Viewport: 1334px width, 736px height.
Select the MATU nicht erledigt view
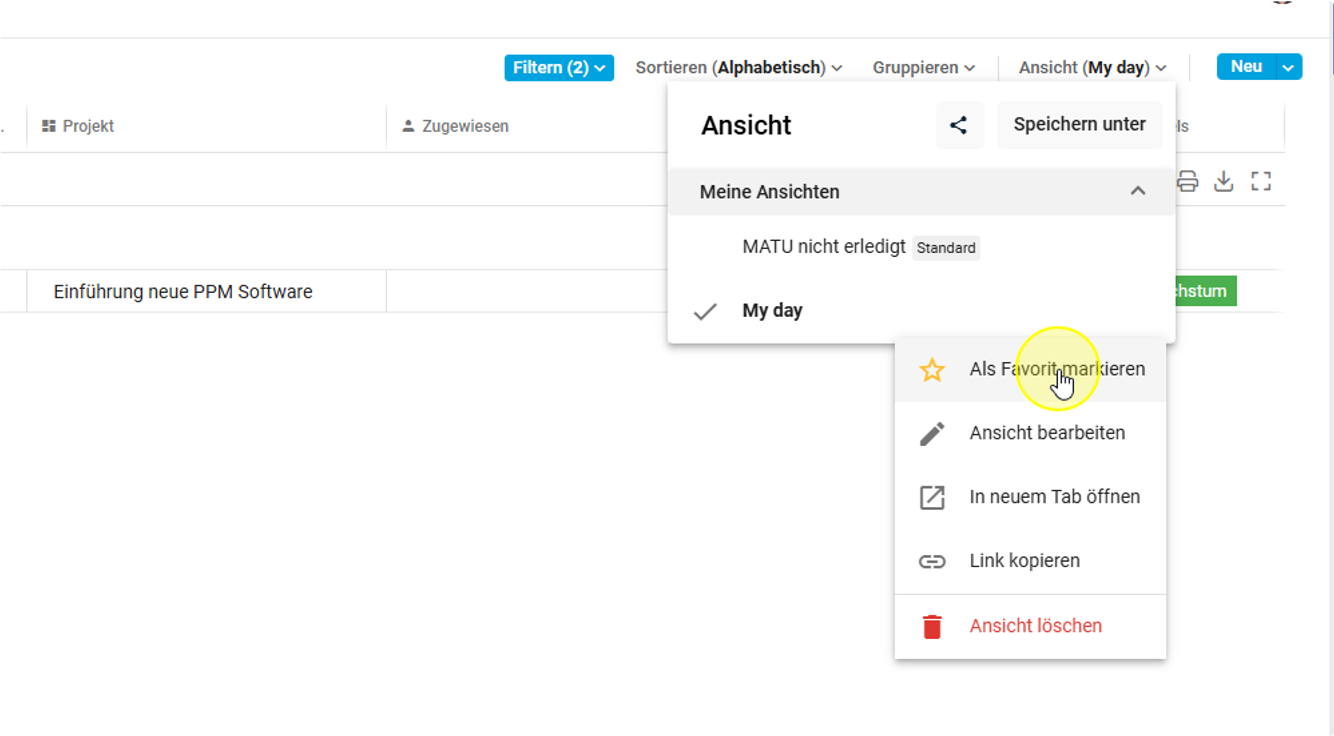[x=823, y=247]
